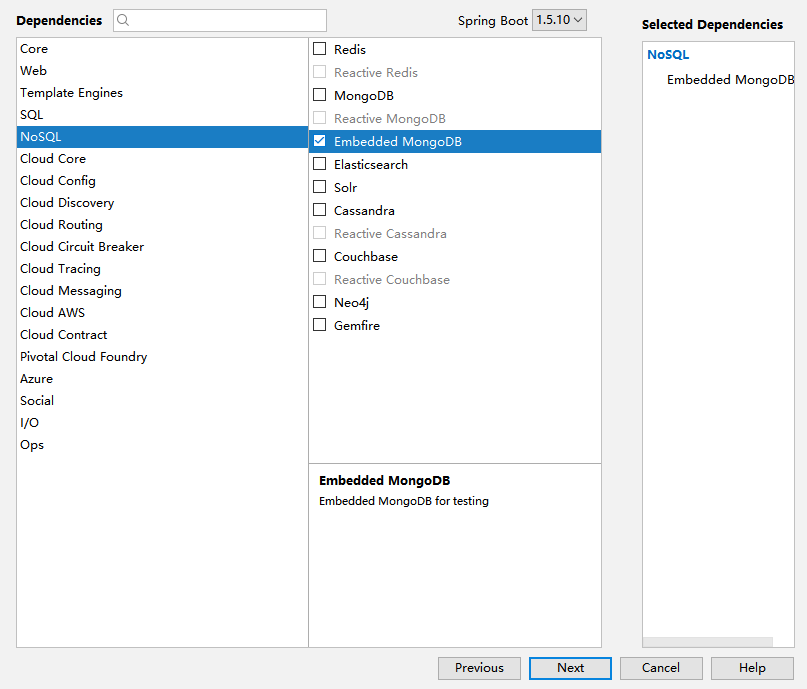
Task: Select the NoSQL category
Action: tap(162, 137)
